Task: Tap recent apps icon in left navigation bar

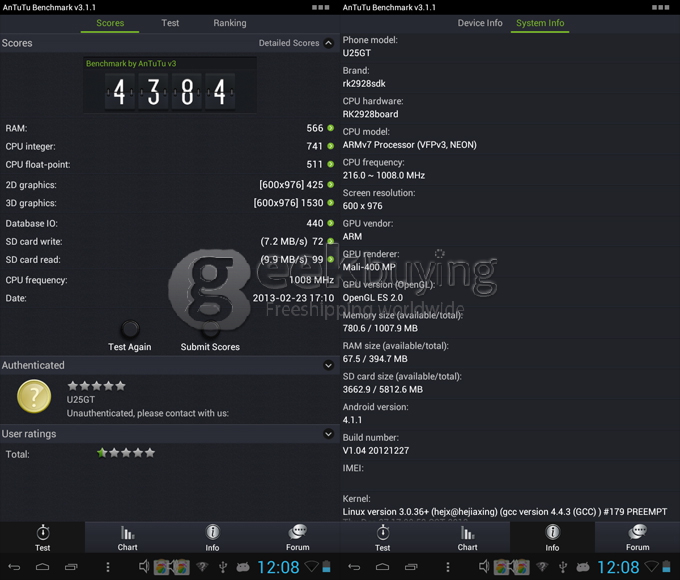Action: (x=71, y=567)
